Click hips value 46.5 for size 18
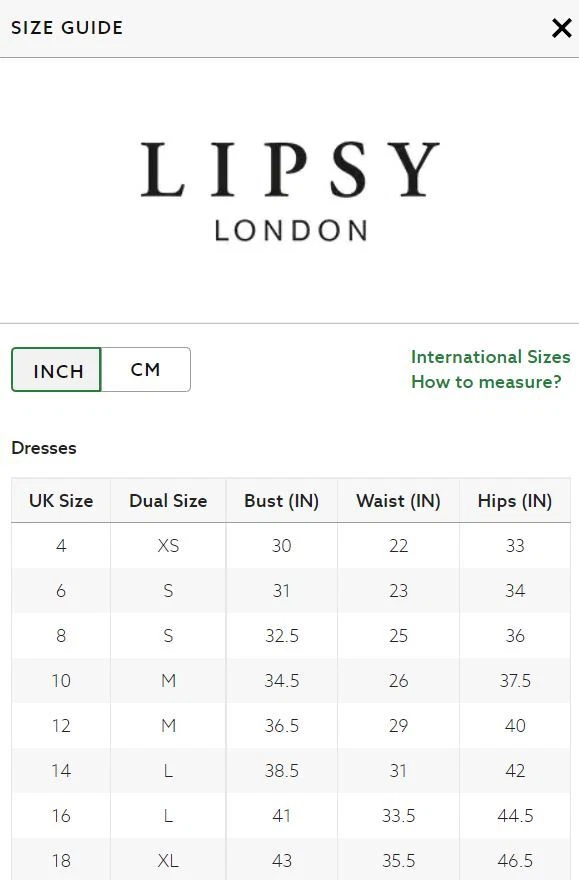This screenshot has width=579, height=880. (515, 860)
